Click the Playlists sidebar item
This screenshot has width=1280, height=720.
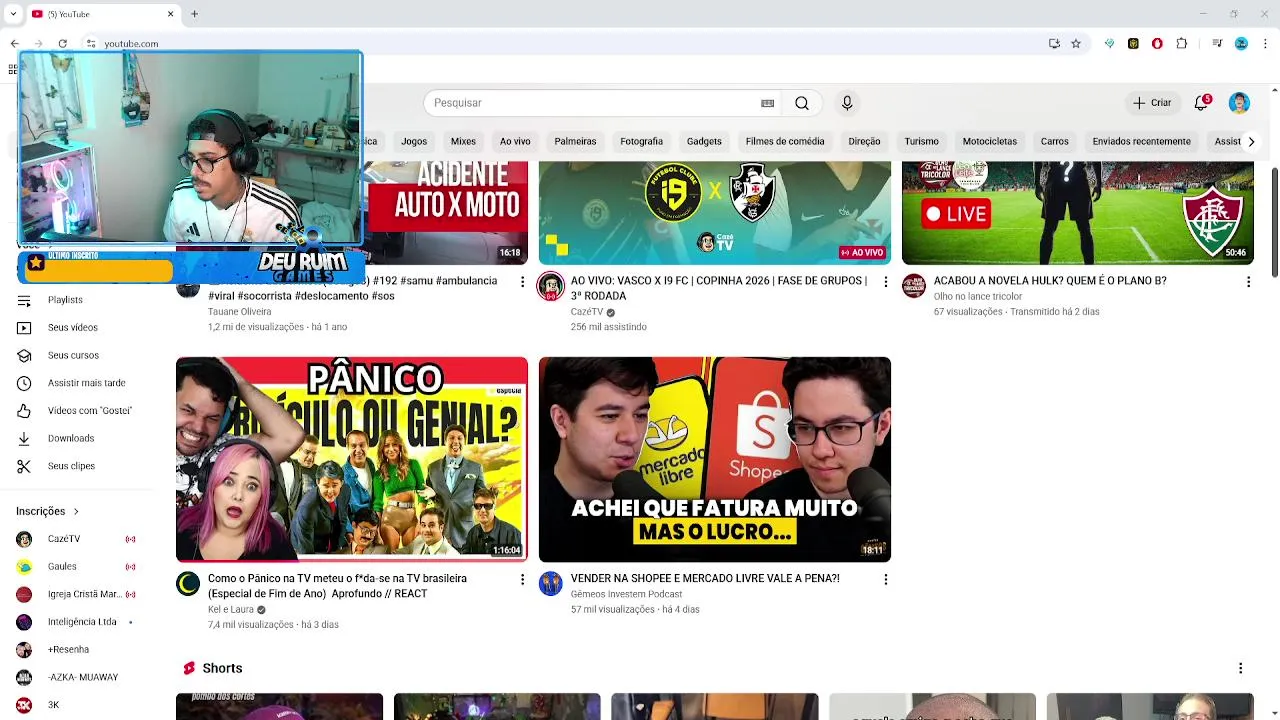point(65,300)
